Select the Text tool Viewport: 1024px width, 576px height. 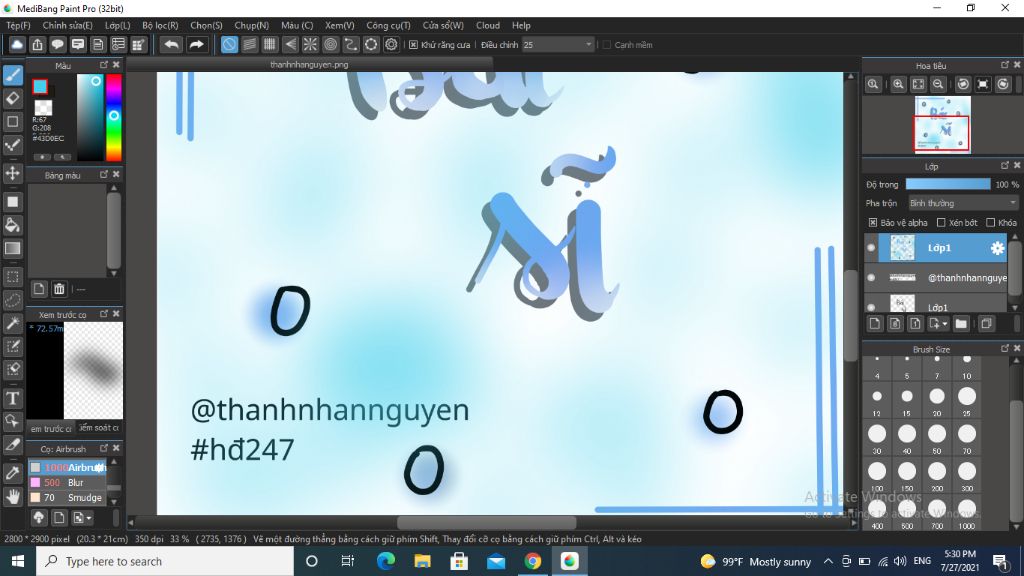[12, 398]
